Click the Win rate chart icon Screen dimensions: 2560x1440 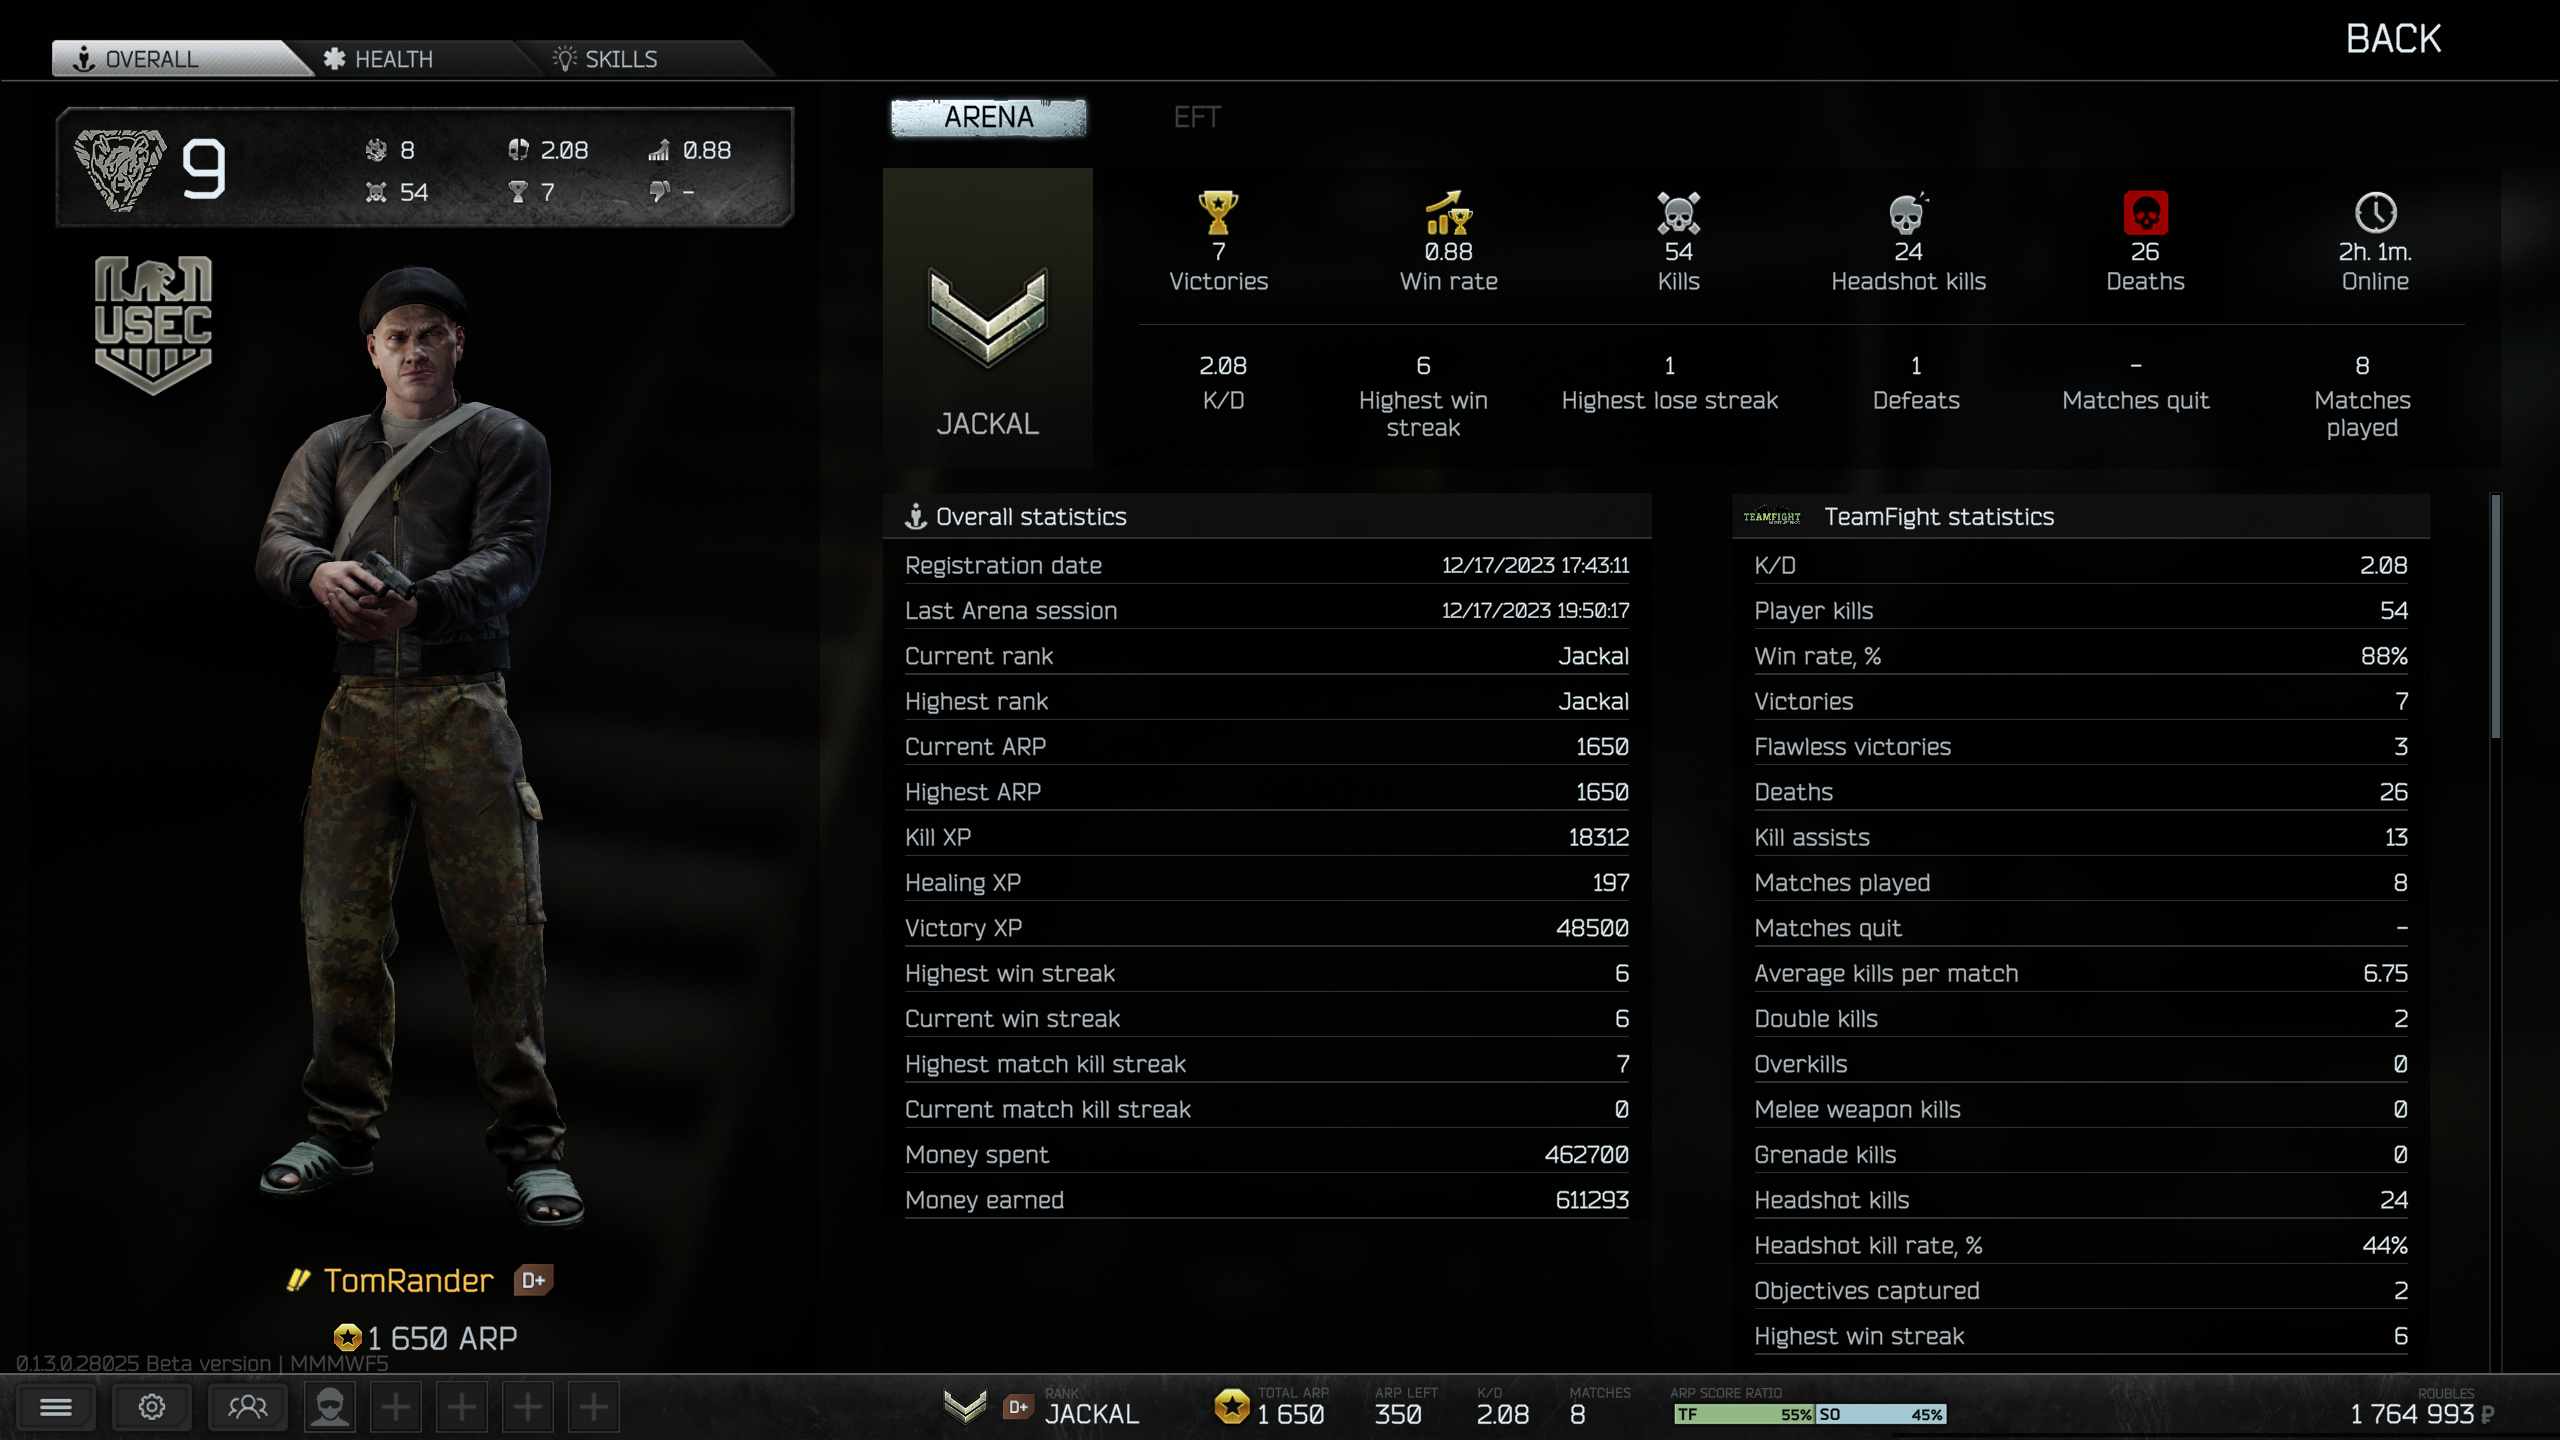pyautogui.click(x=1448, y=212)
